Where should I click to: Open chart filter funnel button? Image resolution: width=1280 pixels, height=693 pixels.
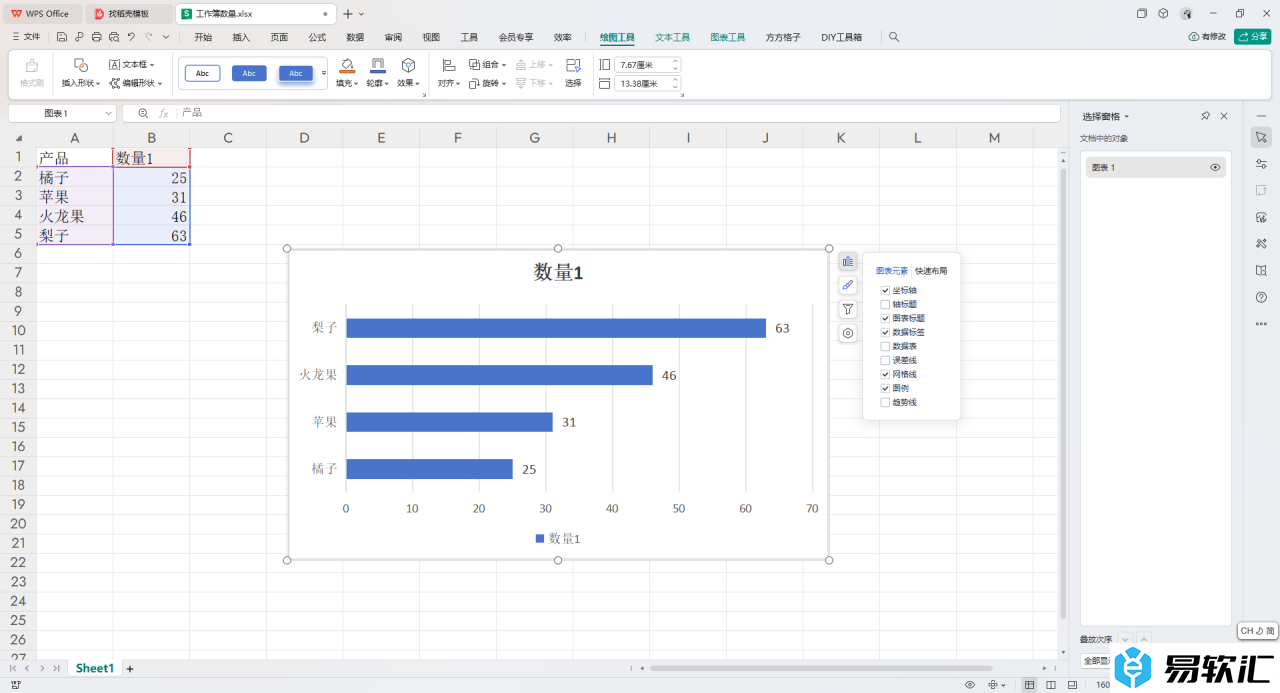click(848, 310)
